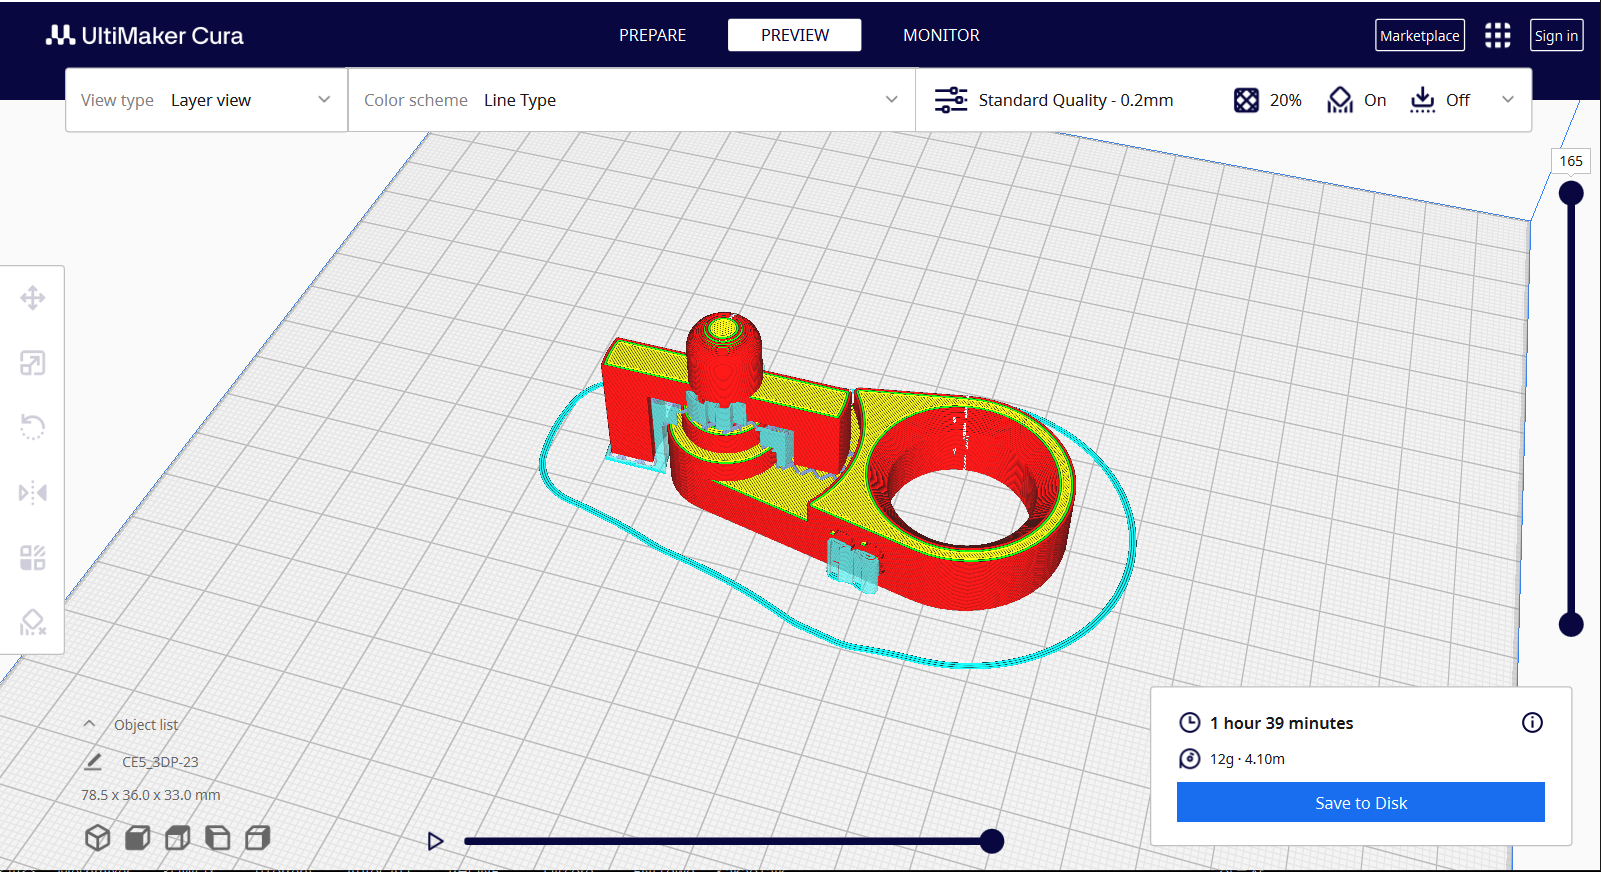1601x872 pixels.
Task: Click the 20% infill icon
Action: click(1246, 100)
